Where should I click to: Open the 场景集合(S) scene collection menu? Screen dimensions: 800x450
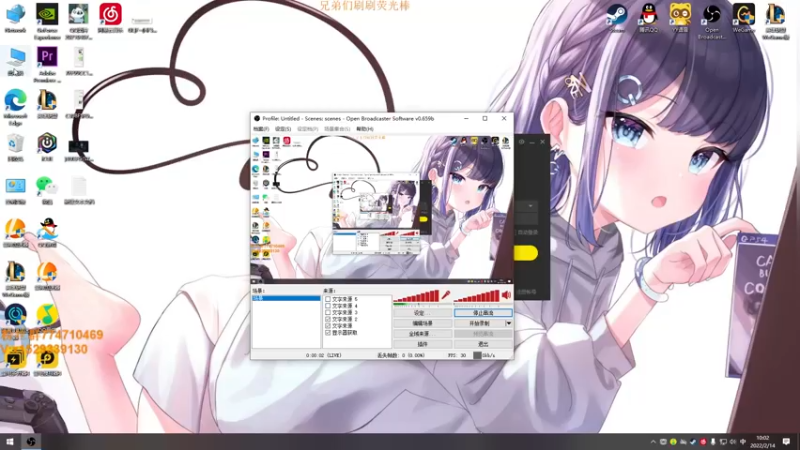337,129
